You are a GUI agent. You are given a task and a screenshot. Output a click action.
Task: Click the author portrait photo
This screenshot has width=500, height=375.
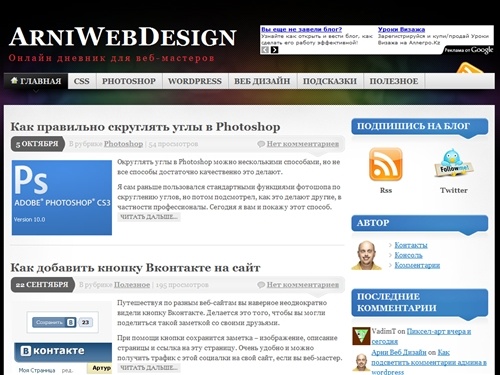(366, 255)
